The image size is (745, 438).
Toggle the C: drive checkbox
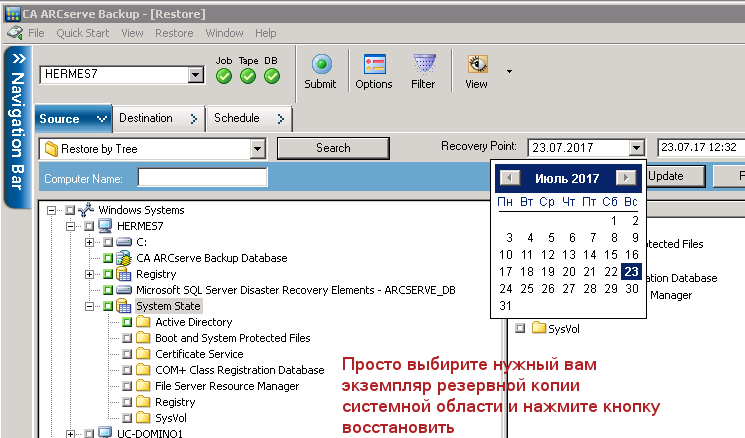[108, 242]
